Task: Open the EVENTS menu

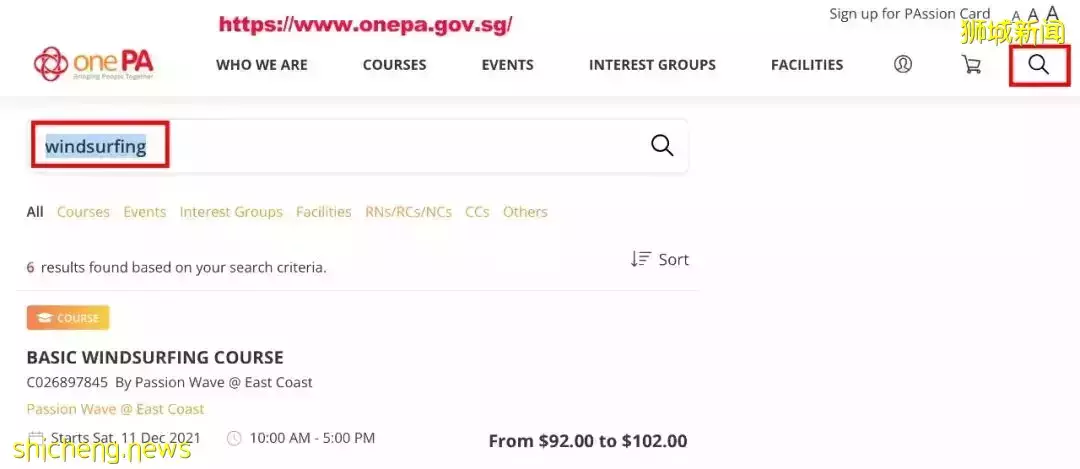Action: pos(508,65)
